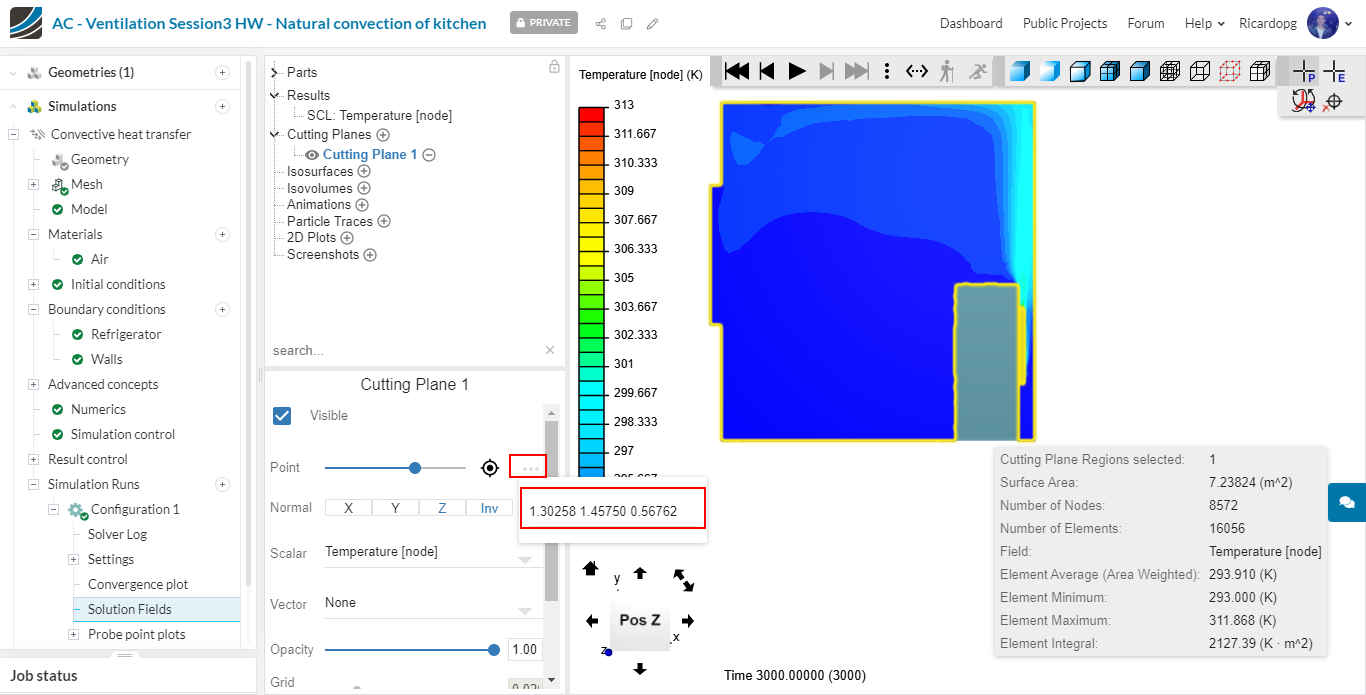Toggle eye icon for Cutting Plane 1

pos(312,155)
